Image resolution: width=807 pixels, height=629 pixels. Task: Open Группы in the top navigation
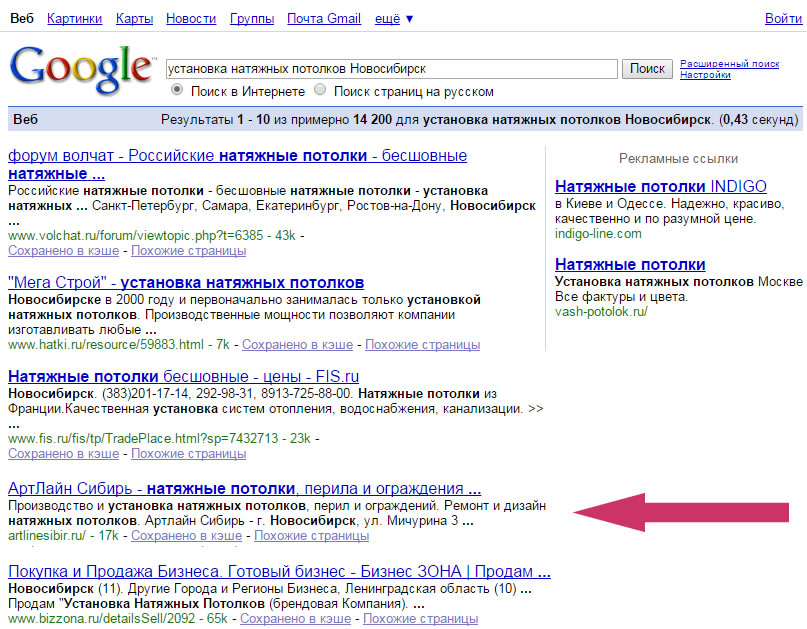click(x=252, y=19)
